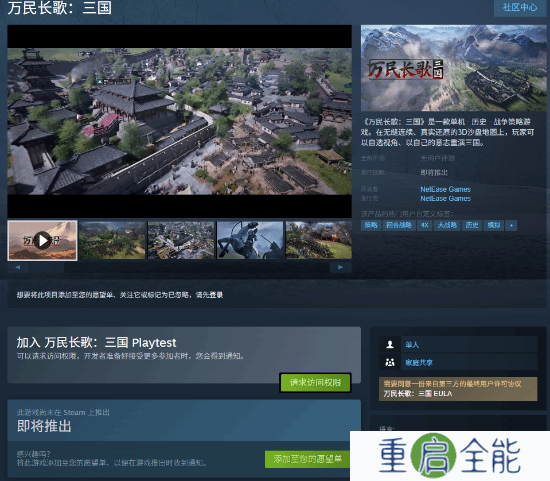Click the 请求访问权限 request access button
The width and height of the screenshot is (550, 481).
pyautogui.click(x=315, y=382)
